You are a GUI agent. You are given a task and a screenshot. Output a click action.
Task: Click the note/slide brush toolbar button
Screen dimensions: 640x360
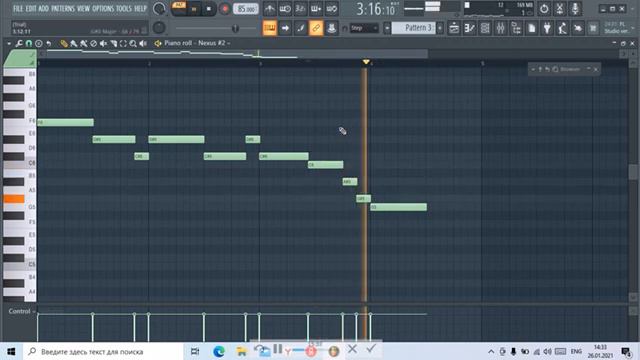[300, 28]
